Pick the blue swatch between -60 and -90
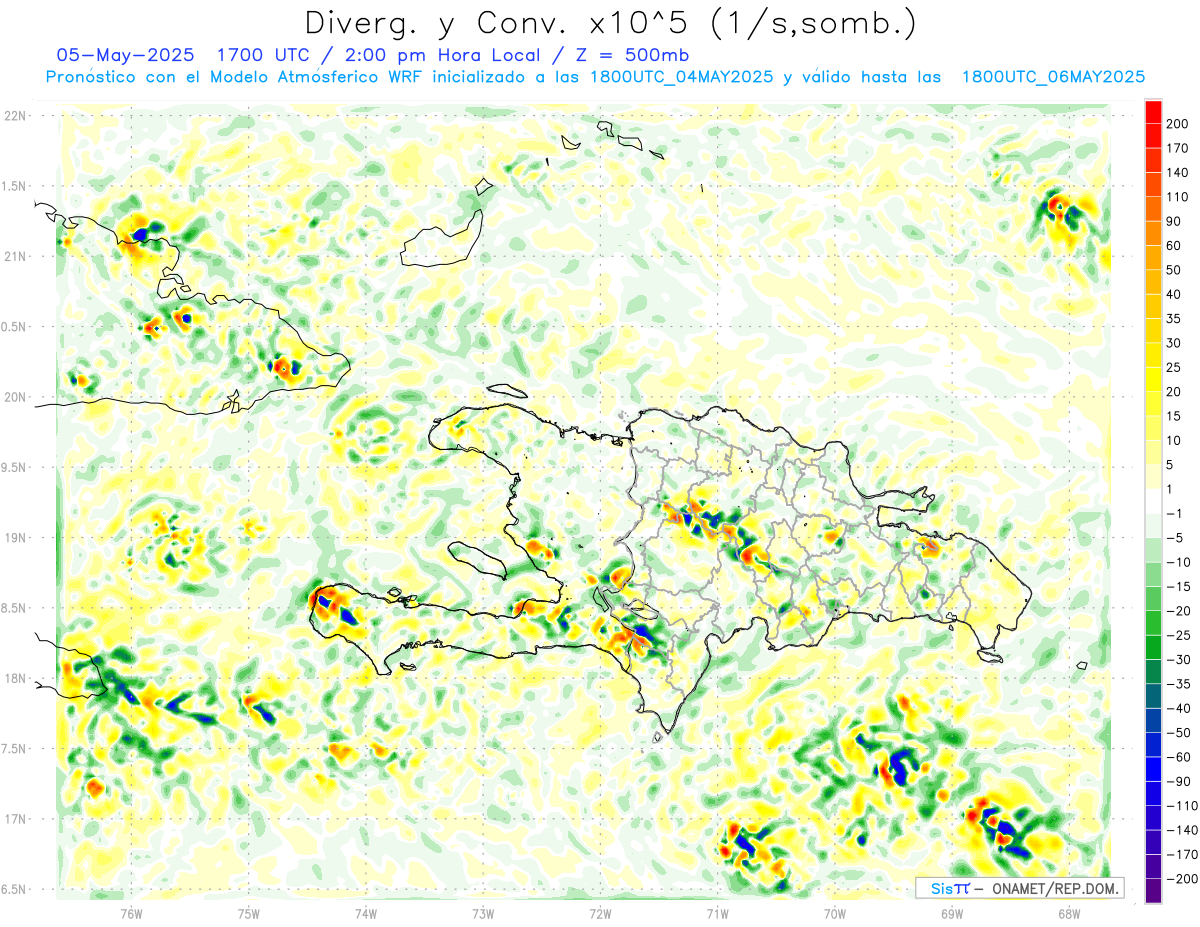 1153,769
